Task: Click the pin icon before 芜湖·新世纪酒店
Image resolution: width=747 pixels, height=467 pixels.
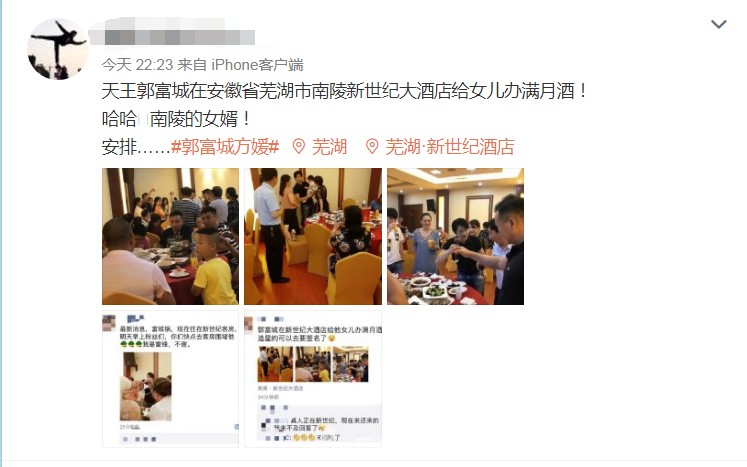Action: (x=372, y=147)
